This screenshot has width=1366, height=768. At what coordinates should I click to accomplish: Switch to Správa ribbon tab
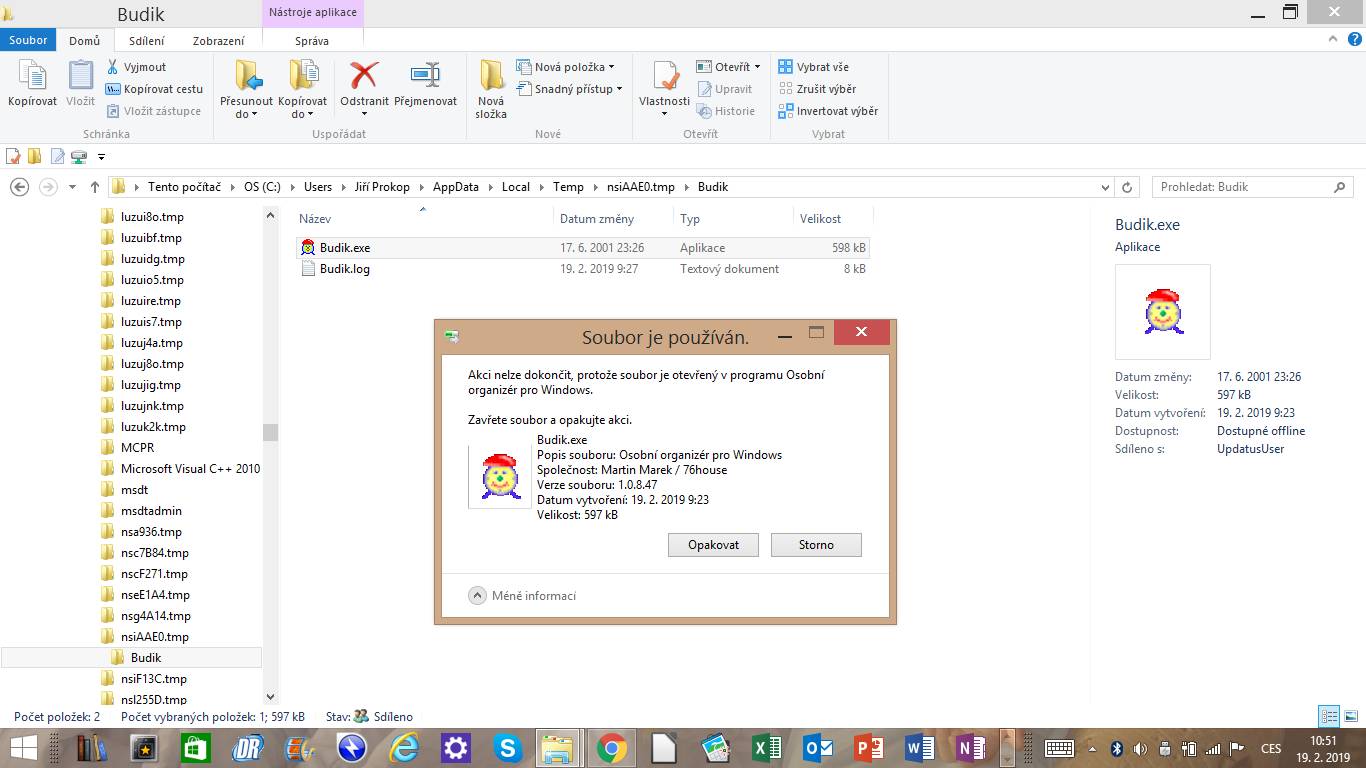point(312,41)
